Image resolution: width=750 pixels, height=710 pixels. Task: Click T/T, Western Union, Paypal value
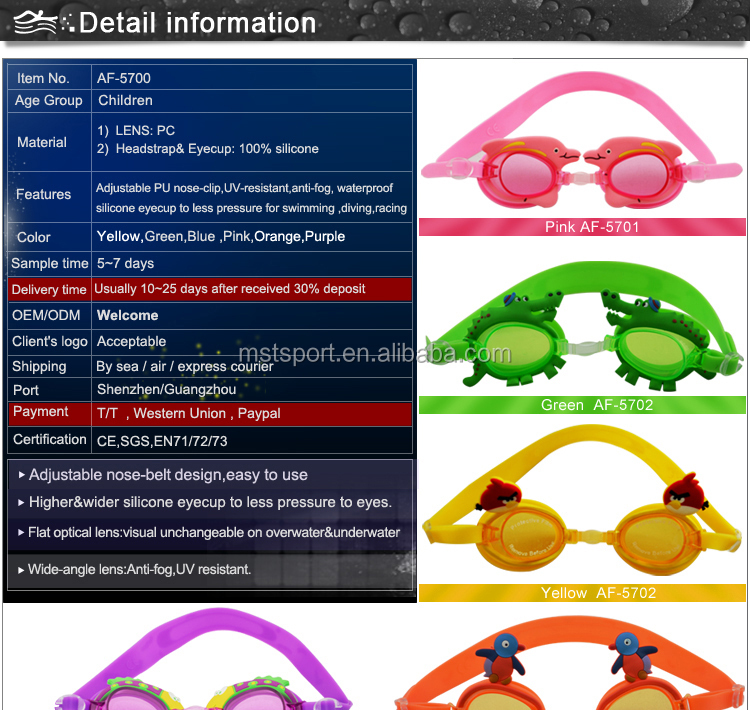tap(188, 413)
